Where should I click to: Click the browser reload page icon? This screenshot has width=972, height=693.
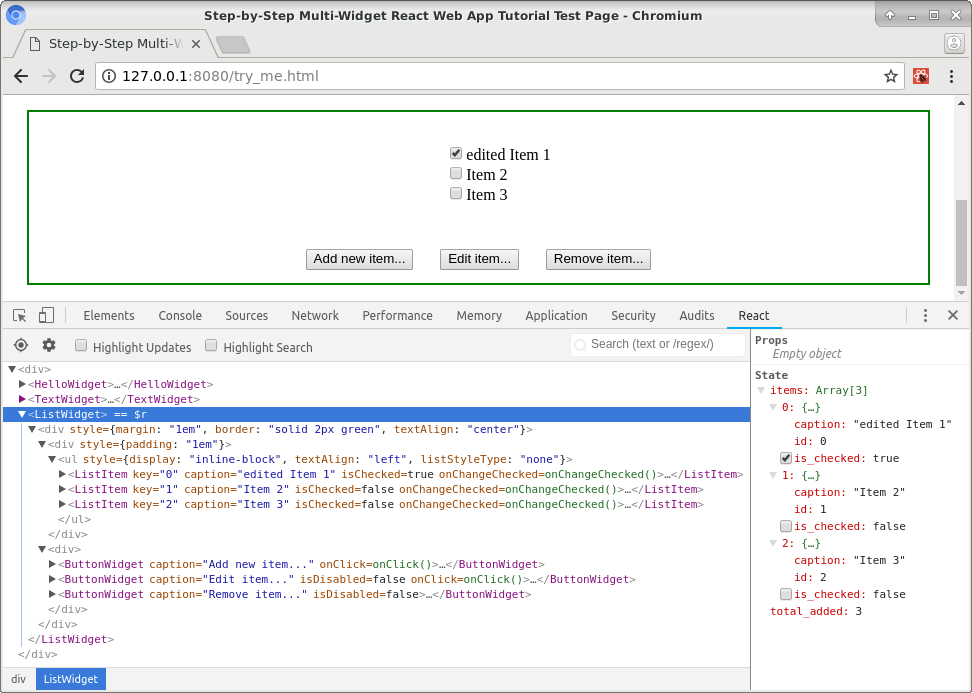76,76
